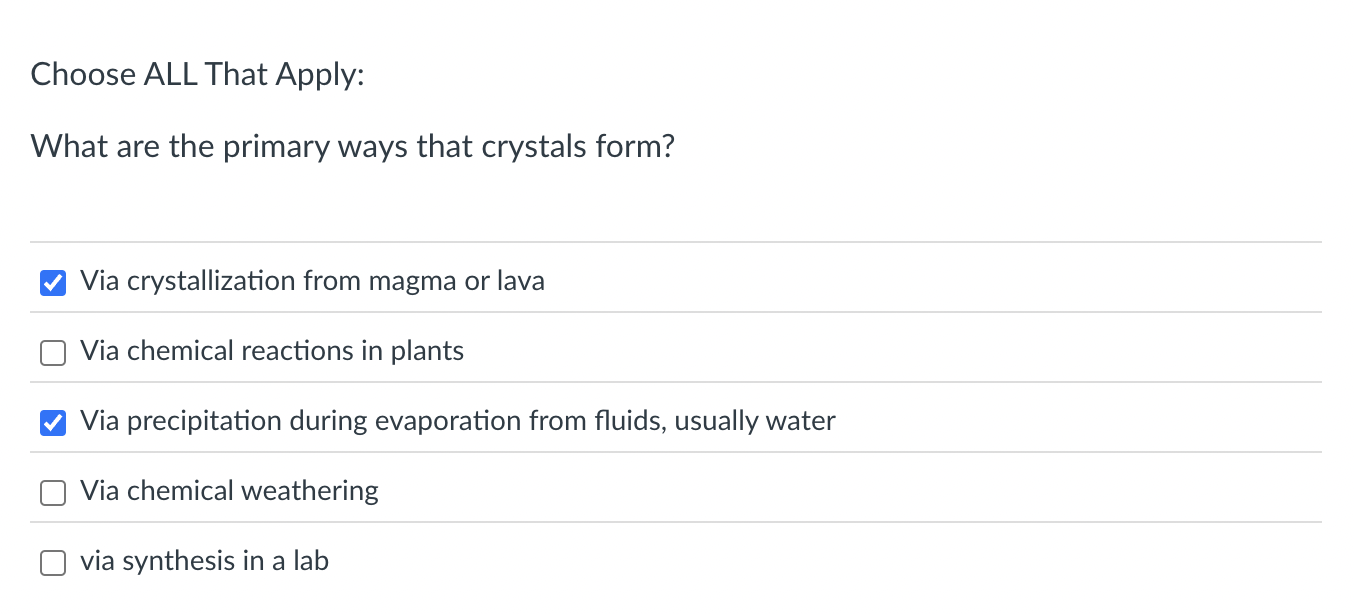Click the label 'via synthesis in a lab'
This screenshot has height=614, width=1354.
coord(205,561)
